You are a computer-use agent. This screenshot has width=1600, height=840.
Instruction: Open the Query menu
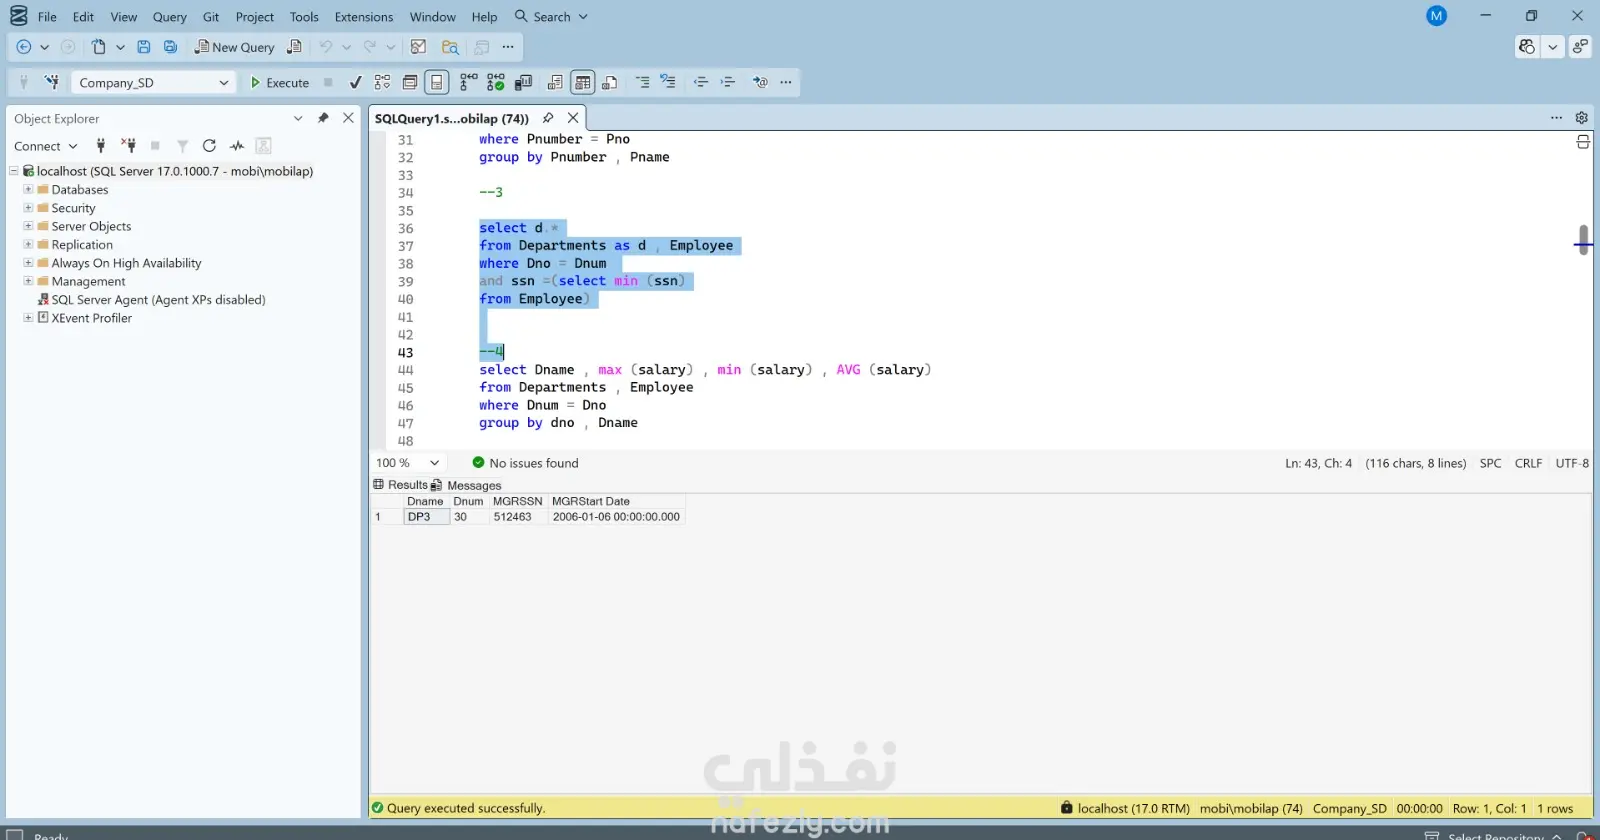[x=170, y=17]
